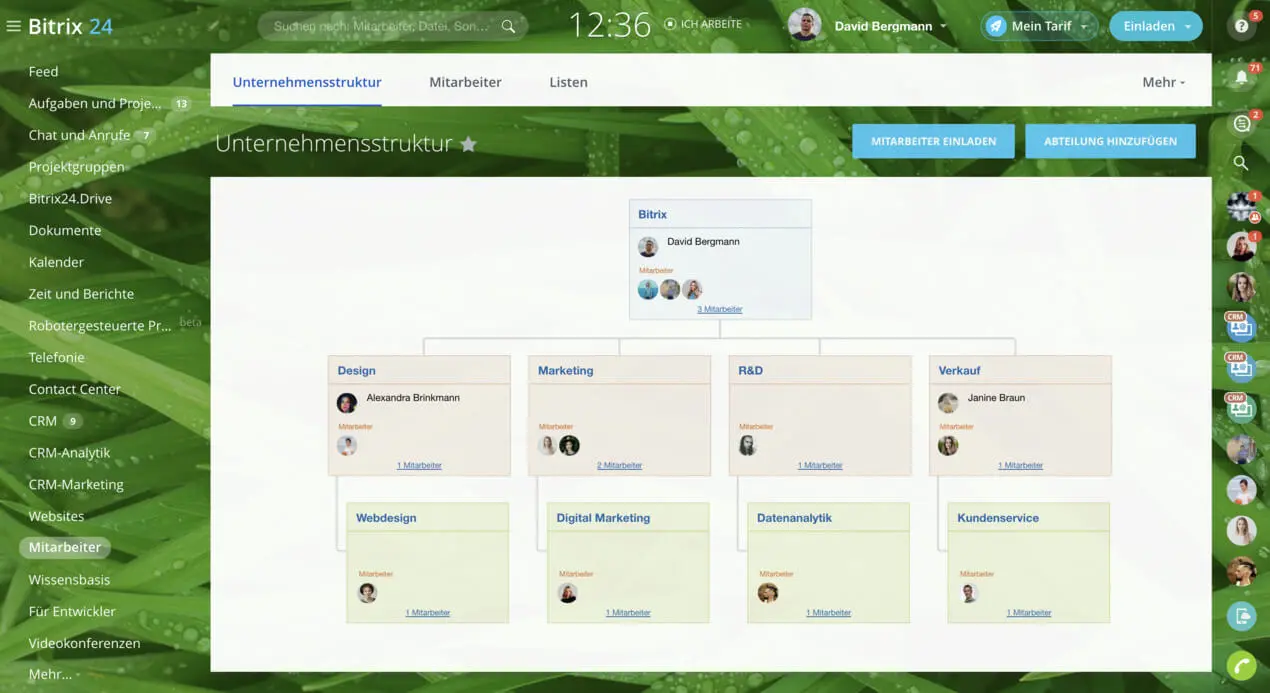The width and height of the screenshot is (1270, 693).
Task: Mark Unternehmensstruktur page as favorite star
Action: (x=468, y=144)
